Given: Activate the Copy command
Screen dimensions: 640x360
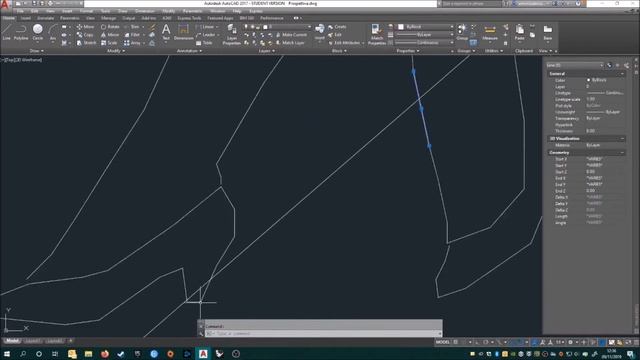Looking at the screenshot, I should [x=85, y=35].
